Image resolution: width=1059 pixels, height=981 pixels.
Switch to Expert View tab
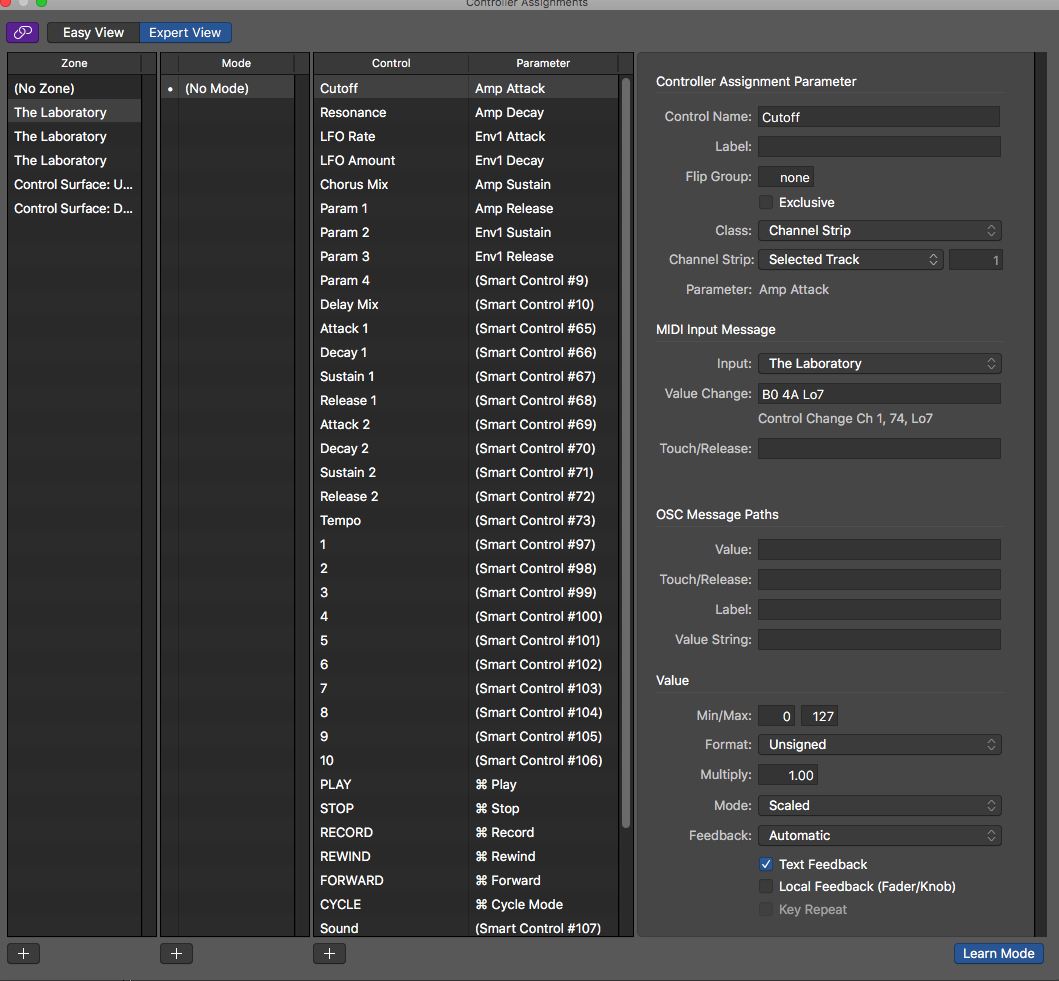pyautogui.click(x=185, y=33)
